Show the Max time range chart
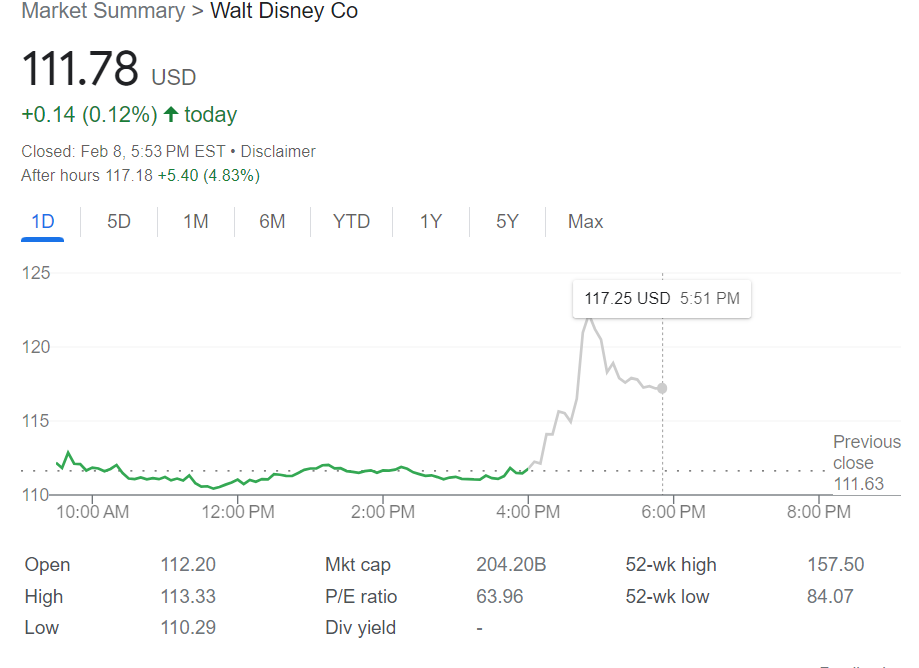Screen dimensions: 919x668 pos(585,222)
